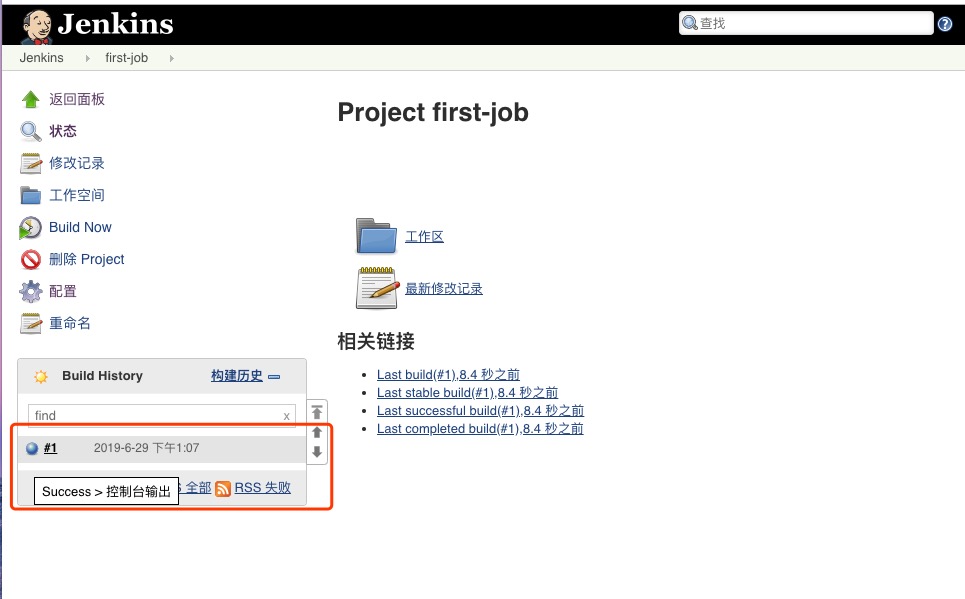Start a build with Build Now

pos(80,227)
